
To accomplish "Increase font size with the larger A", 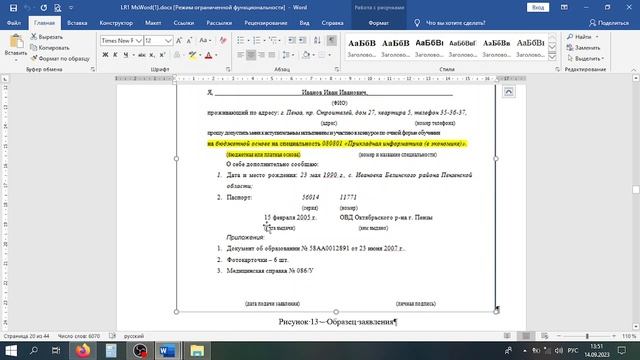I will 179,40.
